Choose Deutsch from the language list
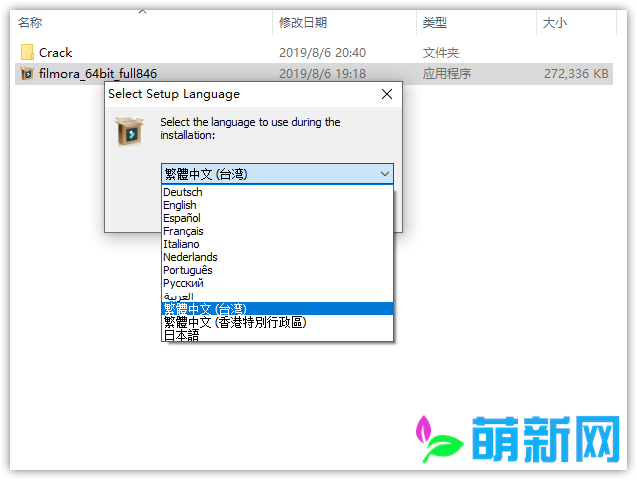Screen dimensions: 637x480 click(277, 192)
